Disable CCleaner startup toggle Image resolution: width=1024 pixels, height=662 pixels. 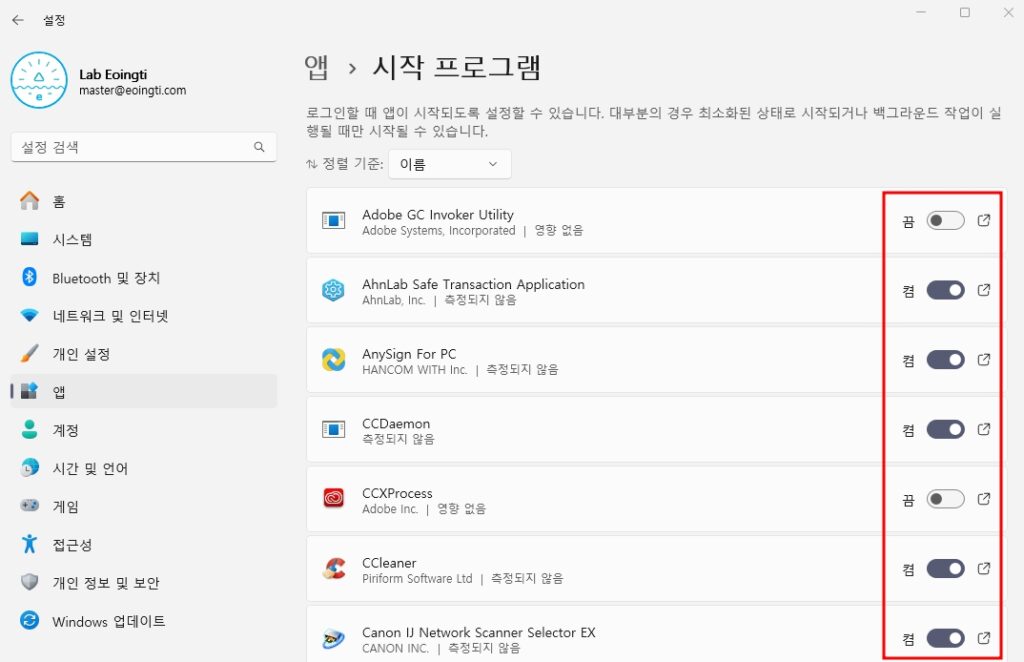tap(945, 569)
